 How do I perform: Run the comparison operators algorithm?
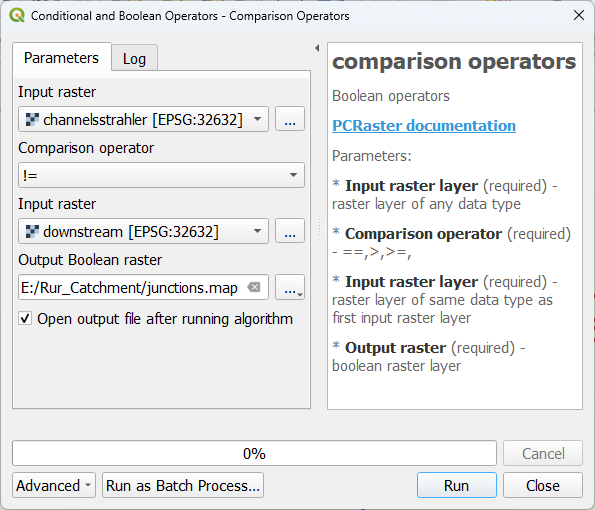point(457,485)
